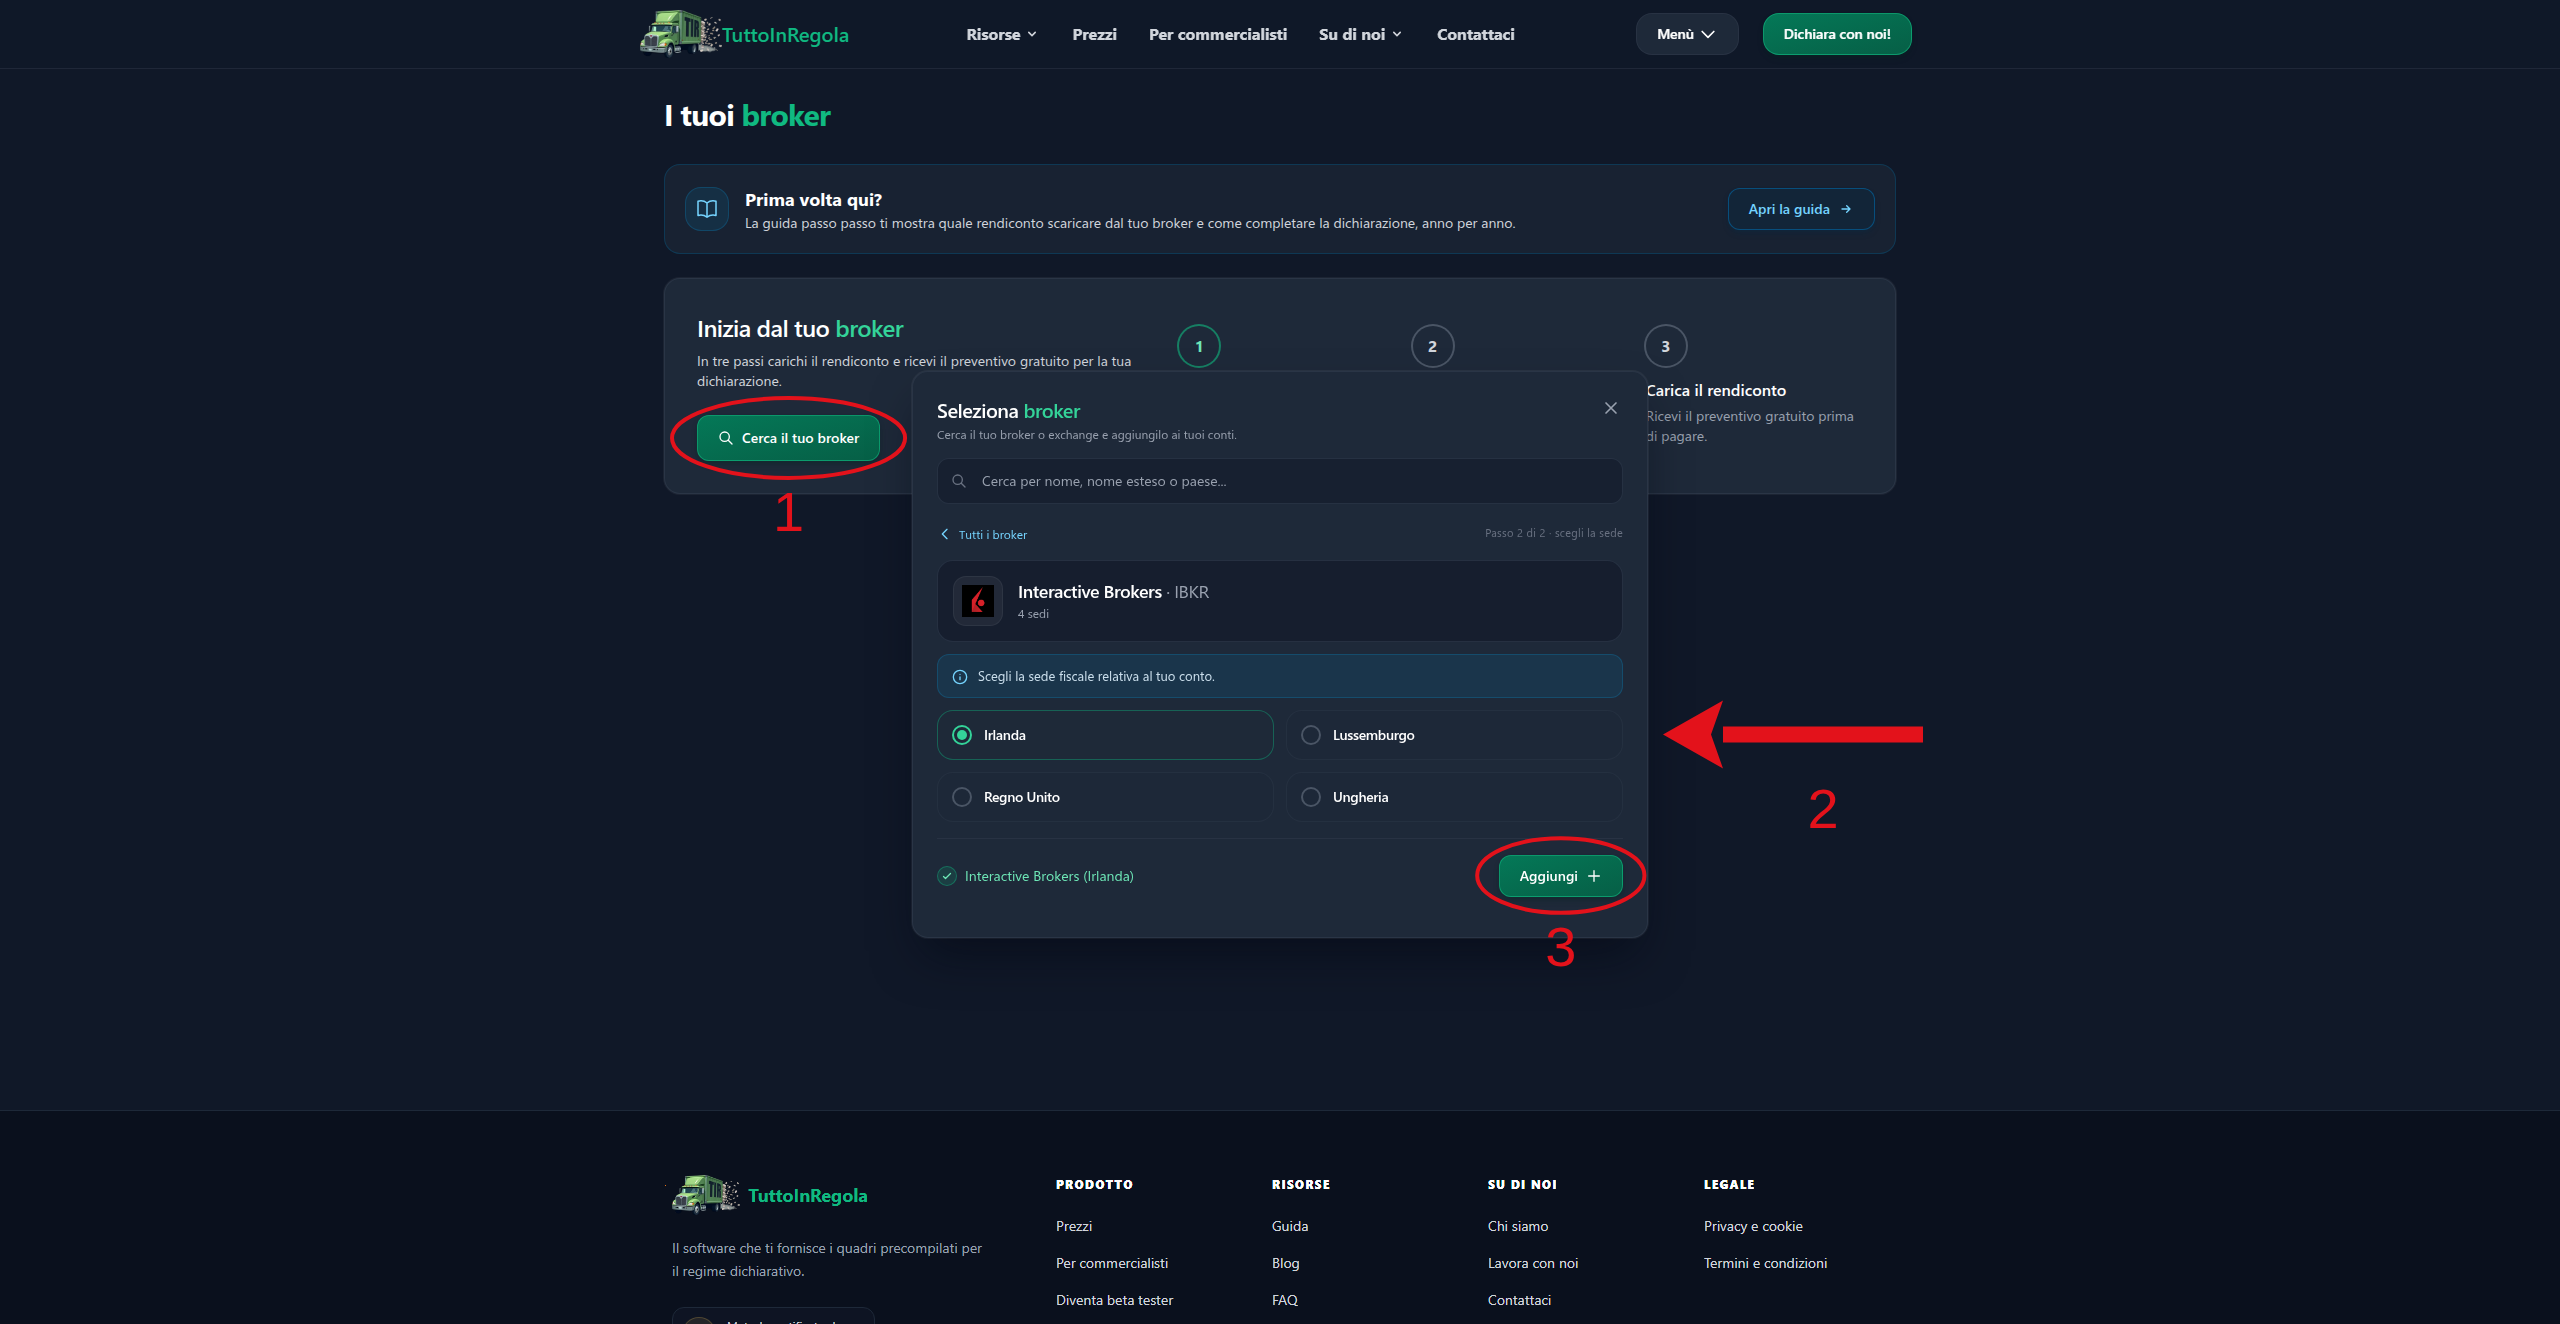Open the Diventa beta tester link

(1114, 1300)
